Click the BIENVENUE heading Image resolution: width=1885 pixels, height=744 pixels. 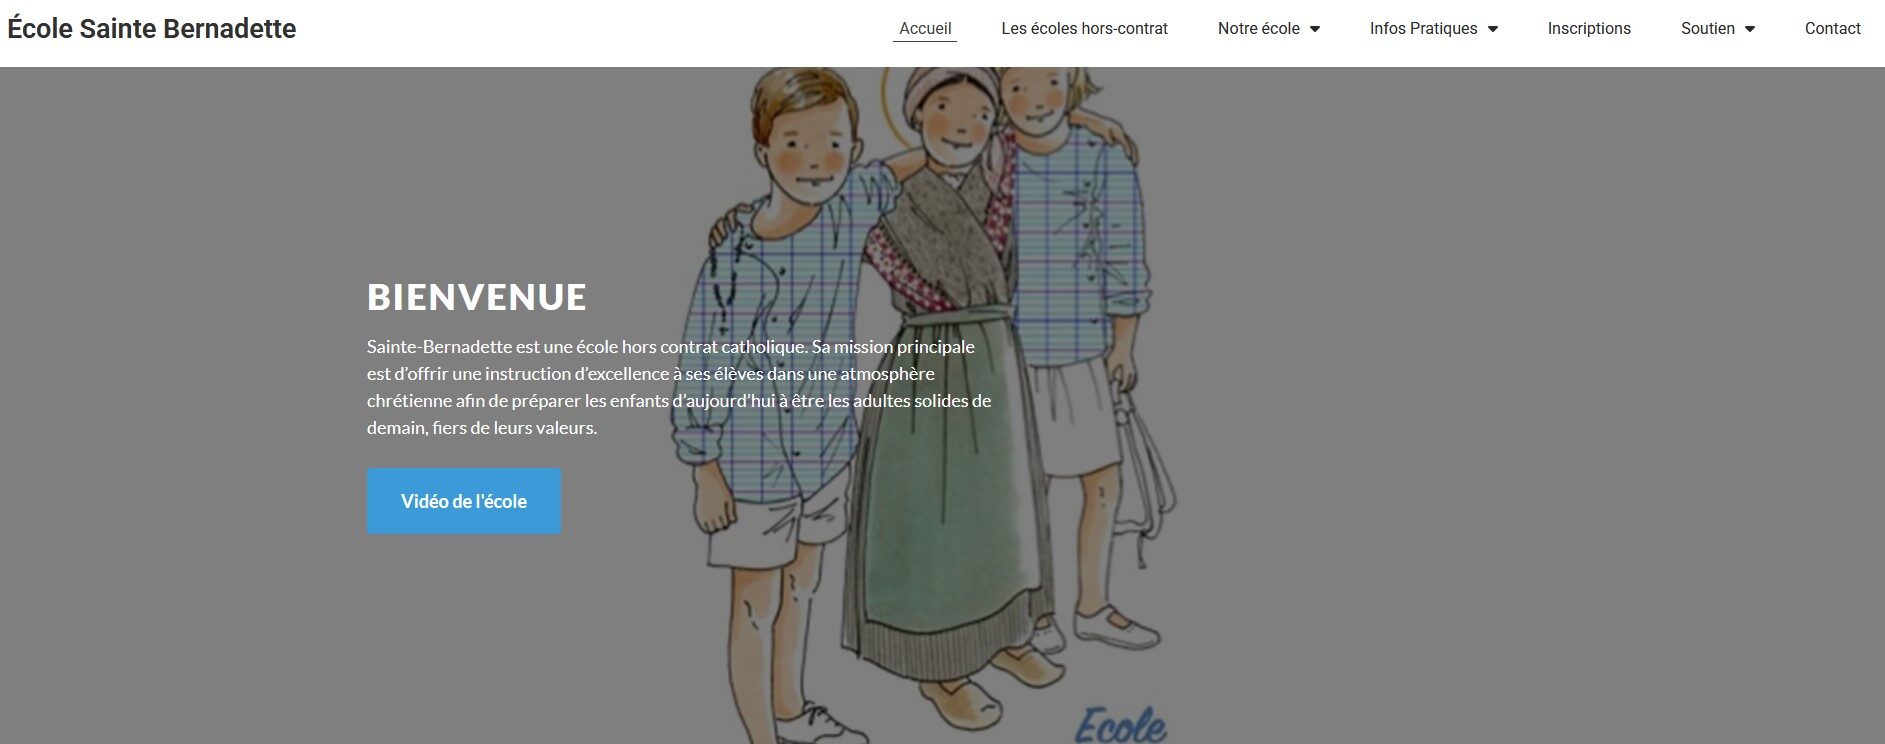point(477,297)
